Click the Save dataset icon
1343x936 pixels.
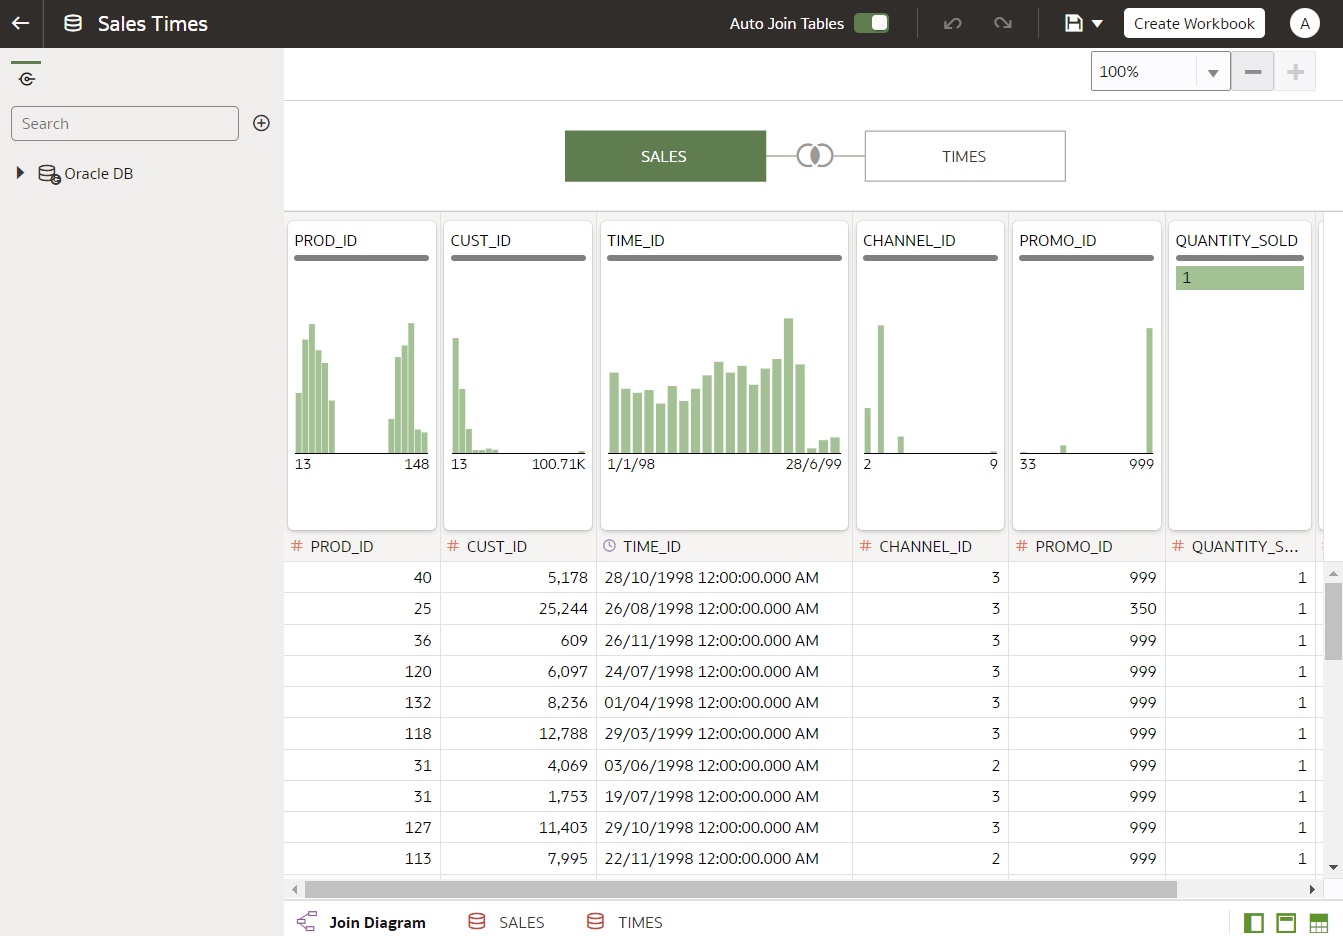coord(1071,22)
